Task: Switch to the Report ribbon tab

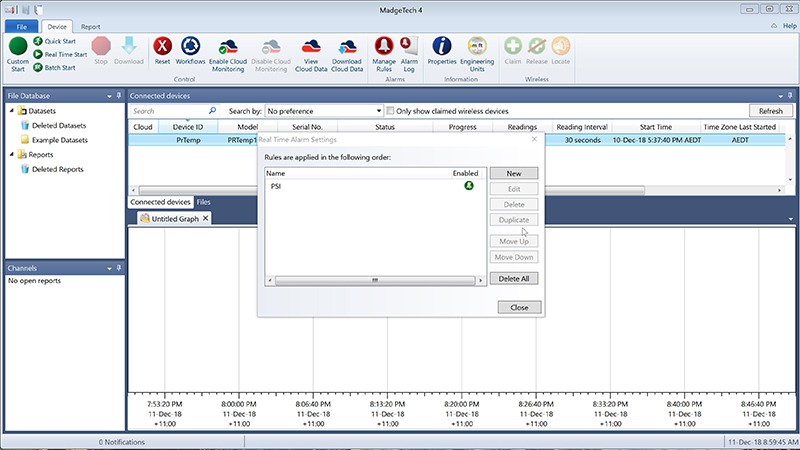Action: pos(89,26)
